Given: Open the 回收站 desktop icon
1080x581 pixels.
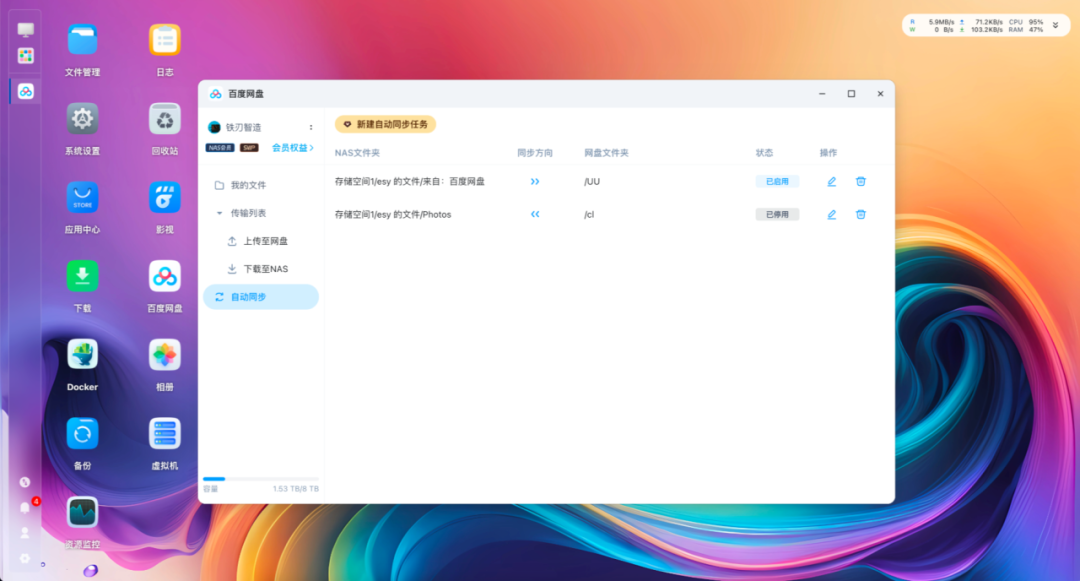Looking at the screenshot, I should pos(165,118).
